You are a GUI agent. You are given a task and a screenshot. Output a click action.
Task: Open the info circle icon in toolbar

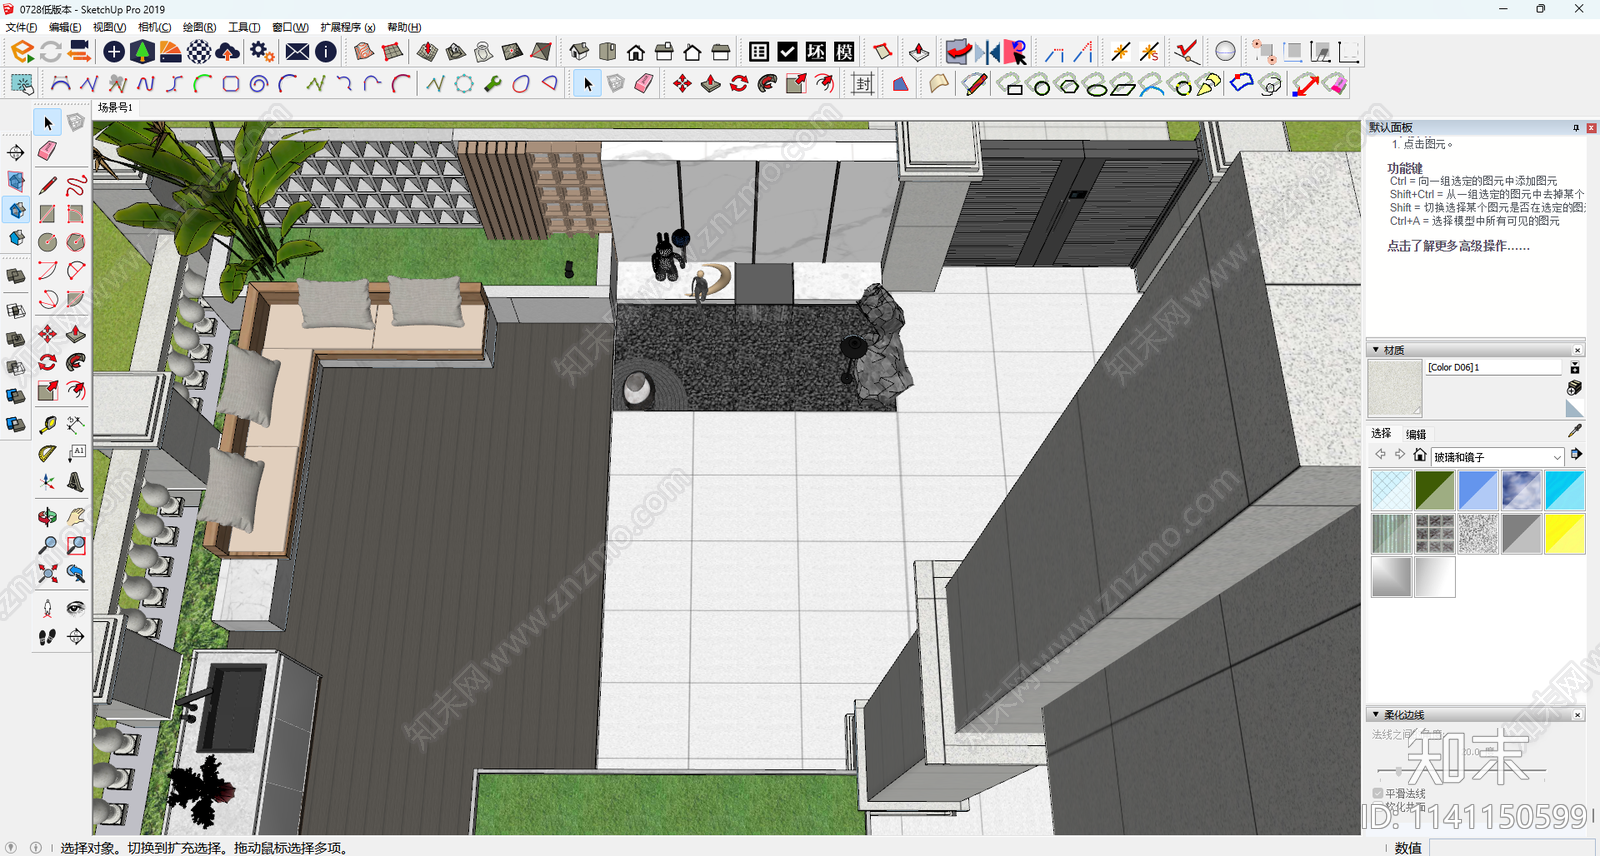[x=326, y=52]
